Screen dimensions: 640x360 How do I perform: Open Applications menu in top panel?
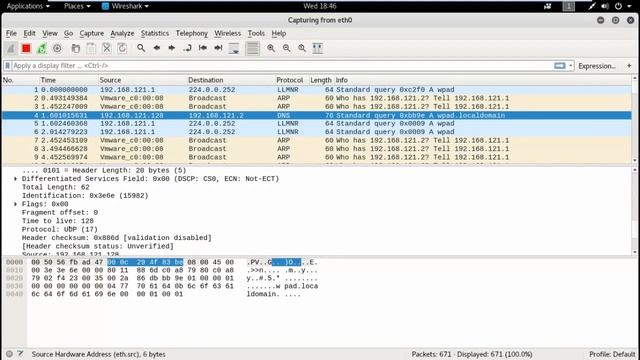point(28,6)
